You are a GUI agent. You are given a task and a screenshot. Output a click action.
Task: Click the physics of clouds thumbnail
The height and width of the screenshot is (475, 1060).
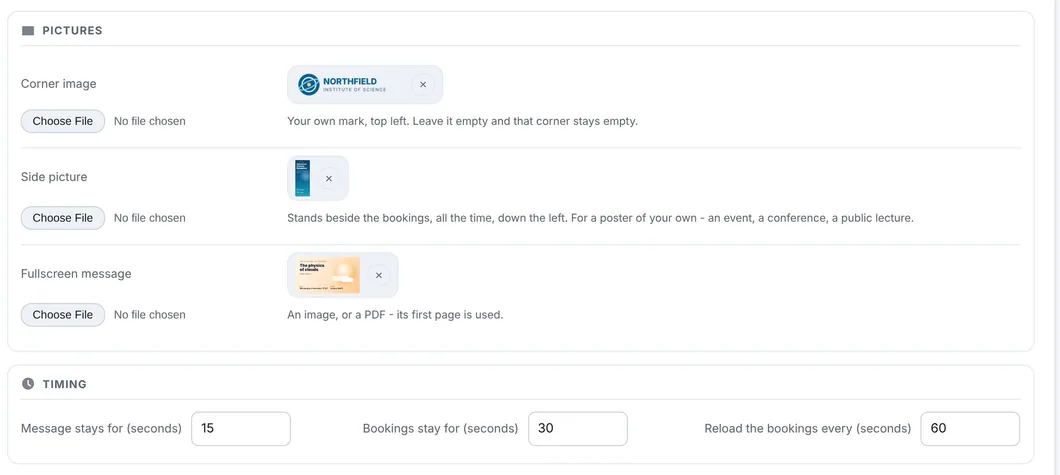(329, 275)
